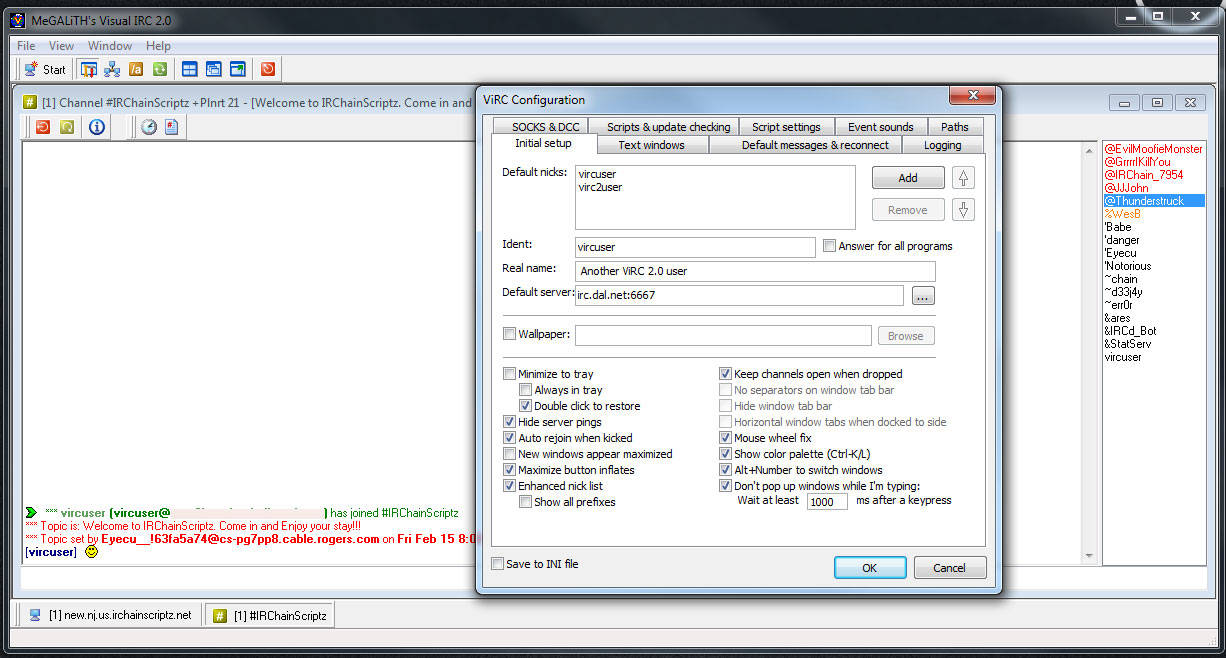Click the green arrow beside the join message
1226x658 pixels.
click(31, 513)
